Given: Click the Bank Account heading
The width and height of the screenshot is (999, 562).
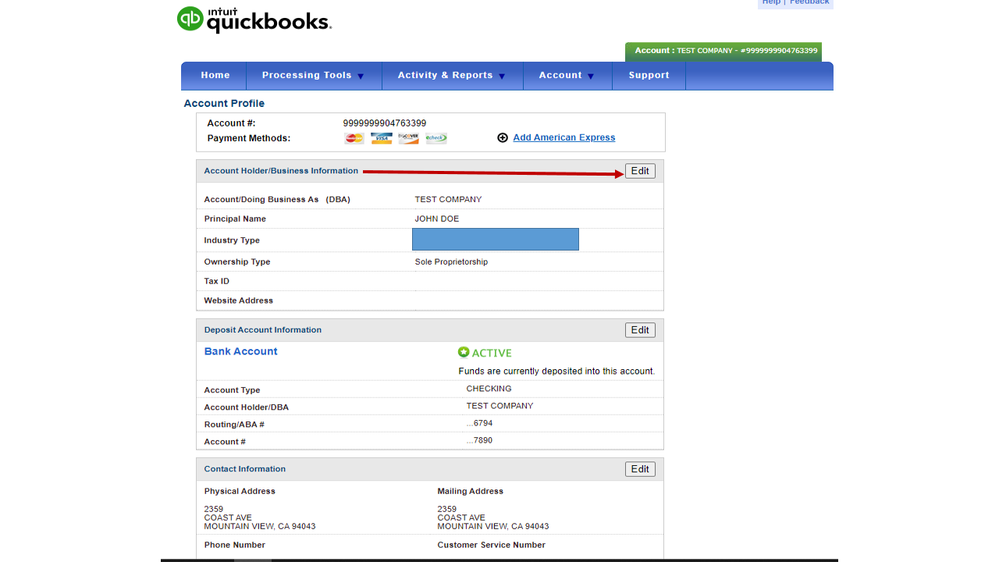Looking at the screenshot, I should pyautogui.click(x=240, y=351).
